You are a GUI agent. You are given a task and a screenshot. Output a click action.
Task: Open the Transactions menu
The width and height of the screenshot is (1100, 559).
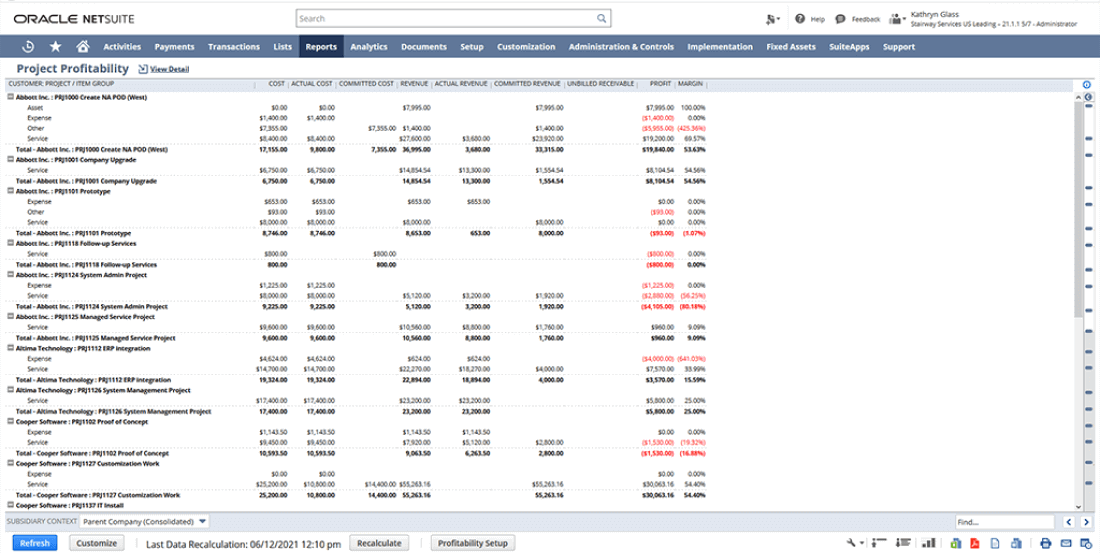(233, 47)
